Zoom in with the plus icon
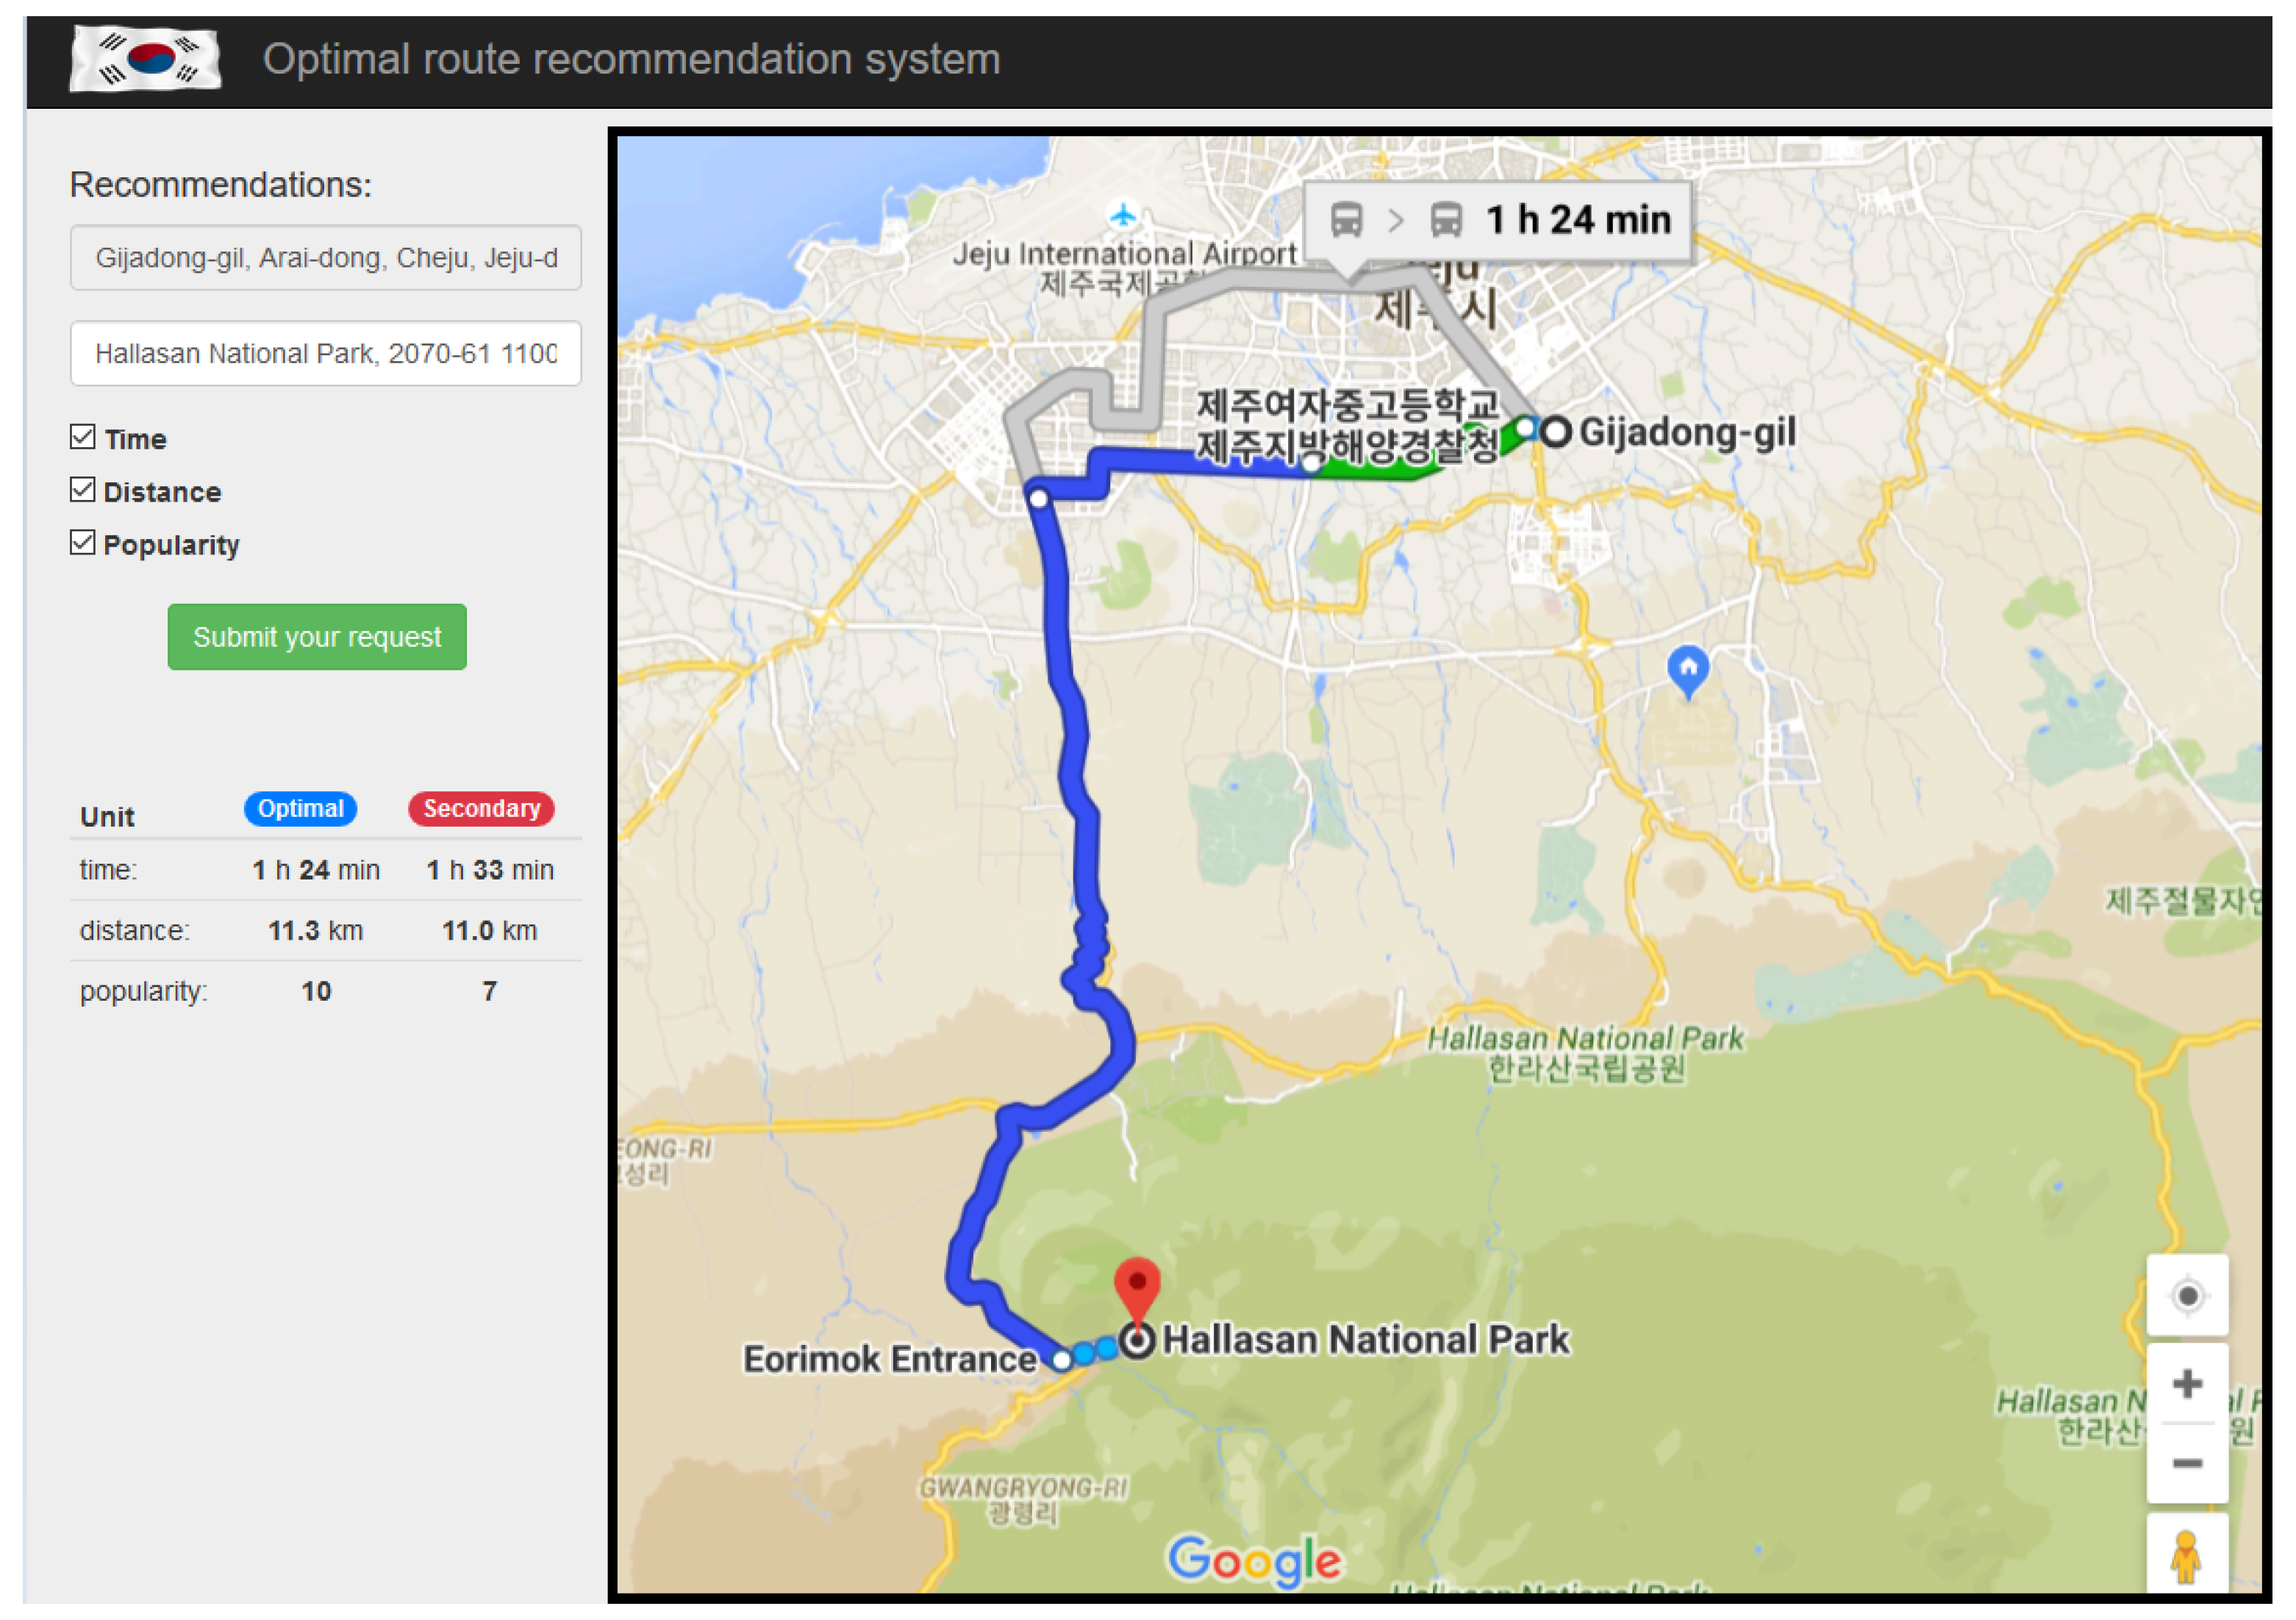This screenshot has width=2296, height=1620. click(2187, 1384)
